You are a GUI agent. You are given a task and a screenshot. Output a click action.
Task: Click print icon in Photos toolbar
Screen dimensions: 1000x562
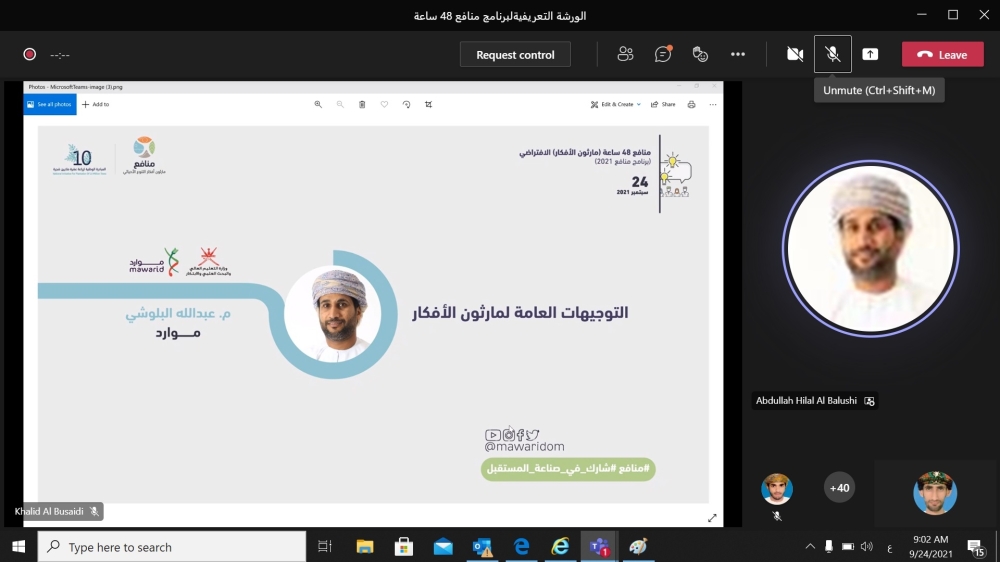691,104
